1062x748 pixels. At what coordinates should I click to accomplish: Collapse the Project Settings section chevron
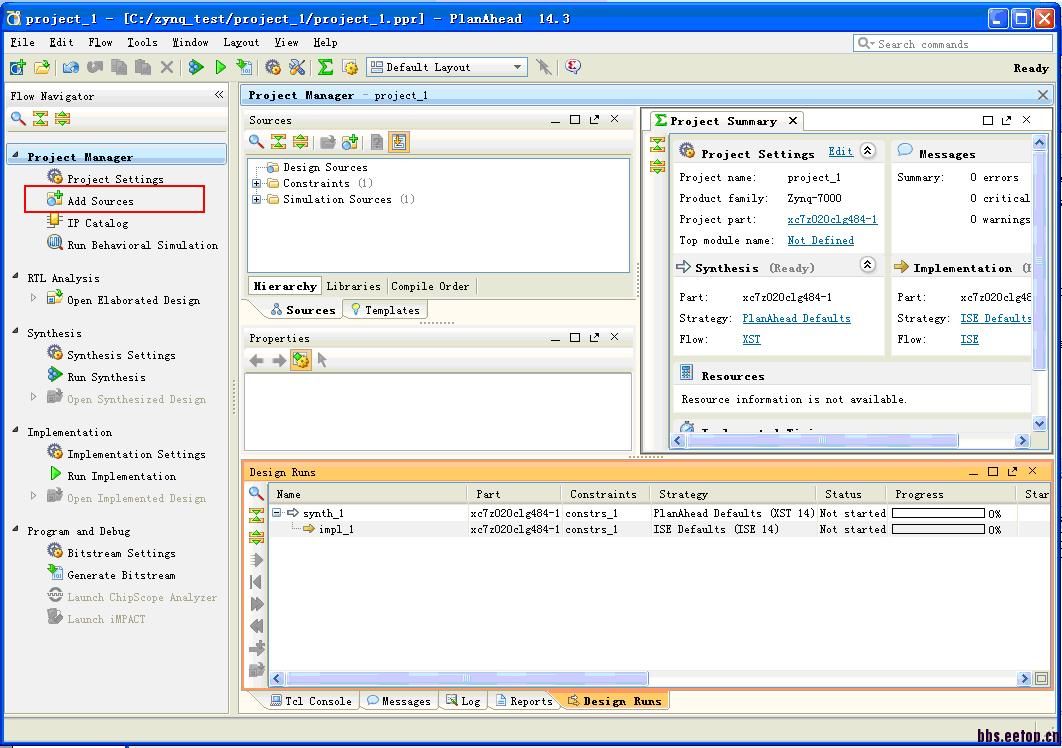(867, 151)
